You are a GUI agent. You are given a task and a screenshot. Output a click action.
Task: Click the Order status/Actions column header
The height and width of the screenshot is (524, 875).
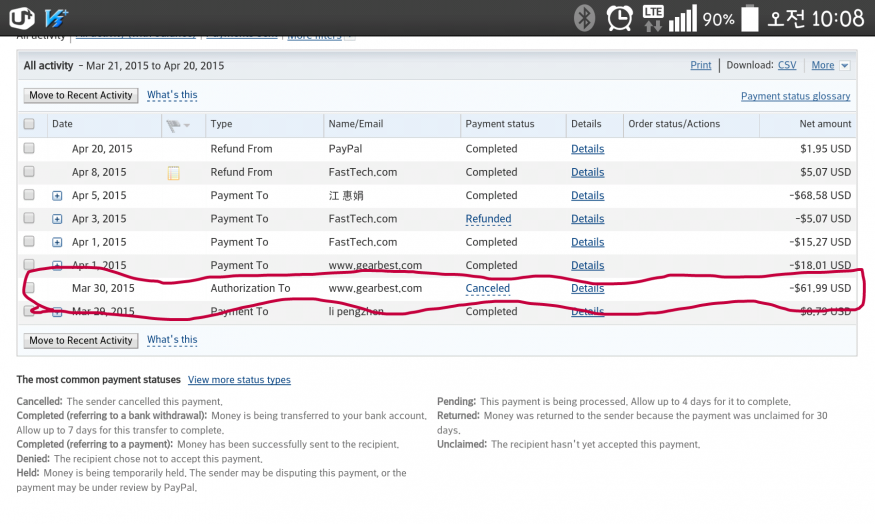tap(674, 124)
